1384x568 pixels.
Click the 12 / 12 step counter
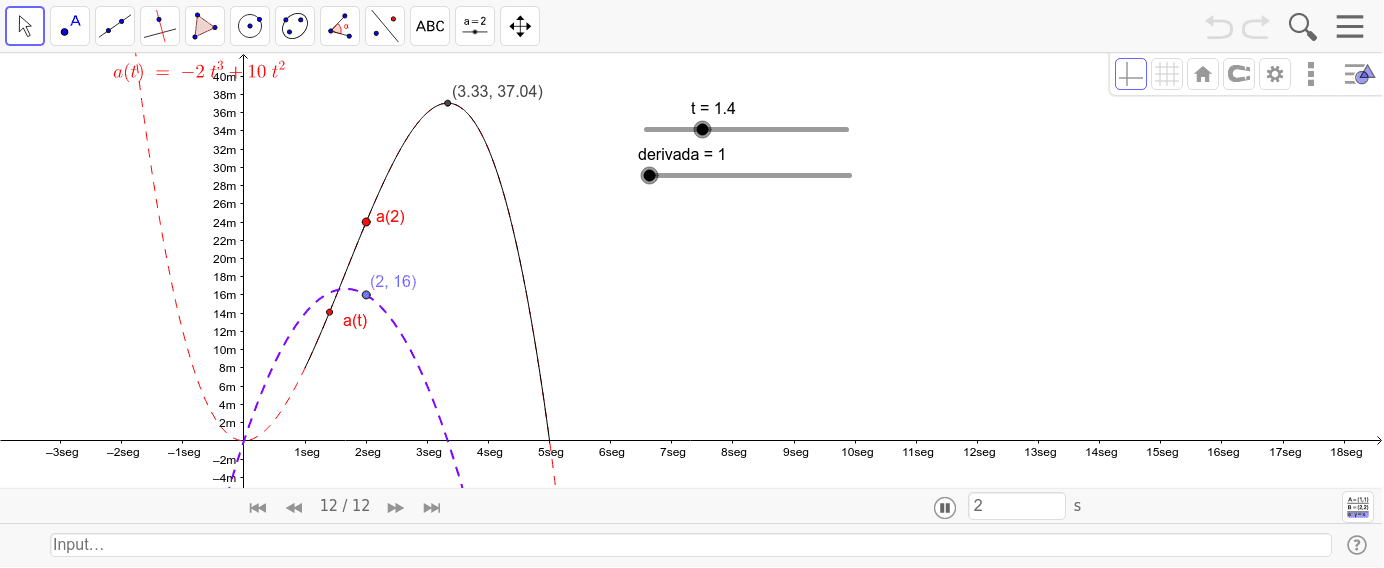click(x=345, y=506)
